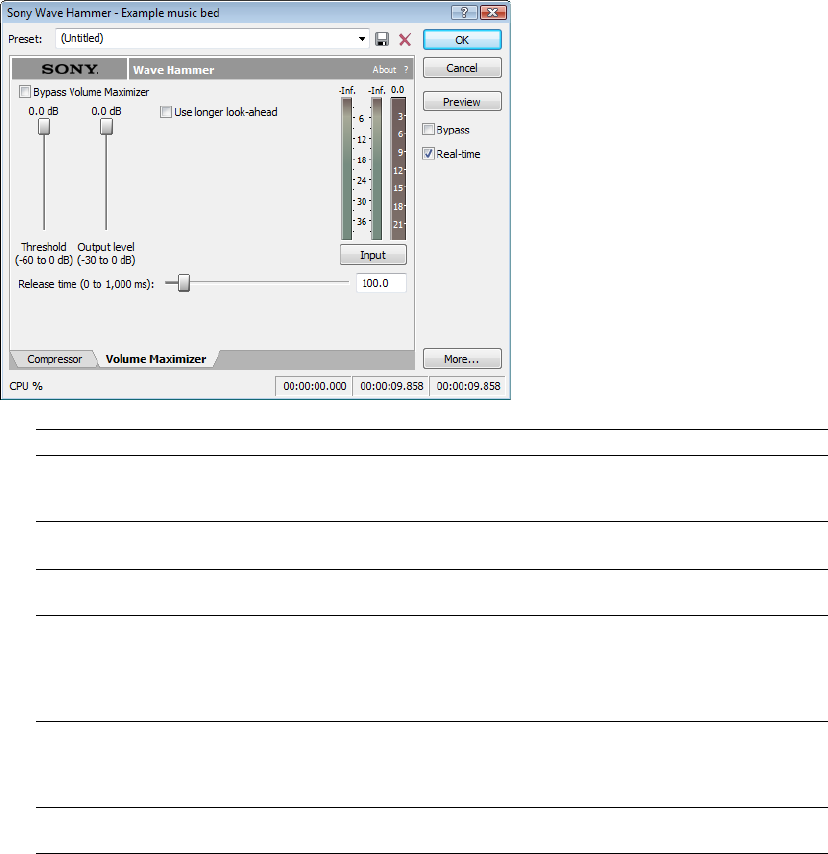This screenshot has height=854, width=828.
Task: Select the Volume Maximizer tab
Action: click(x=156, y=359)
